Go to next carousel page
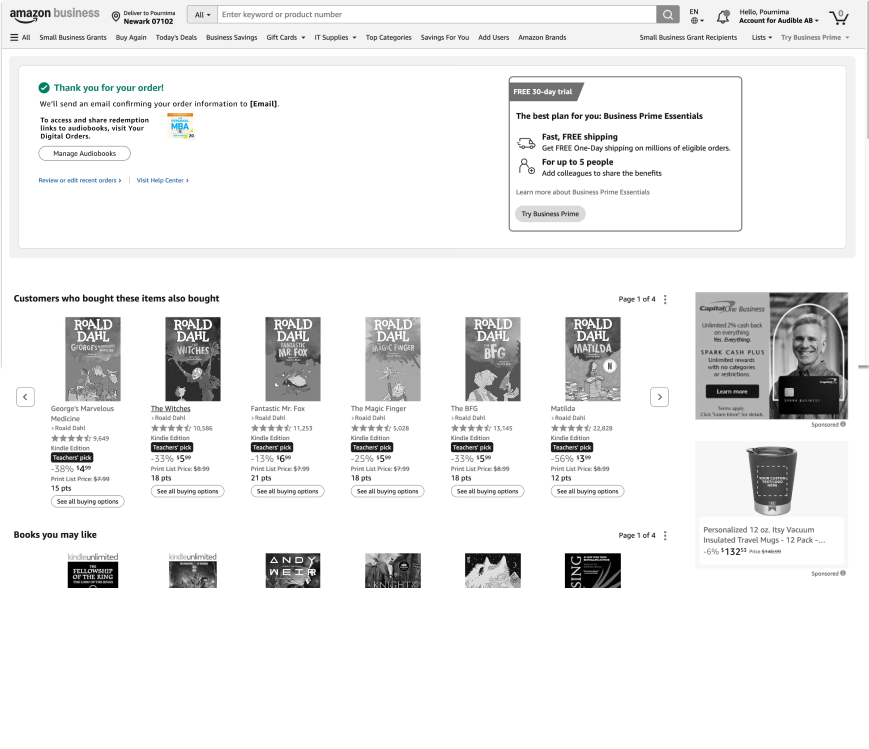Screen dimensions: 869x749 pos(659,397)
